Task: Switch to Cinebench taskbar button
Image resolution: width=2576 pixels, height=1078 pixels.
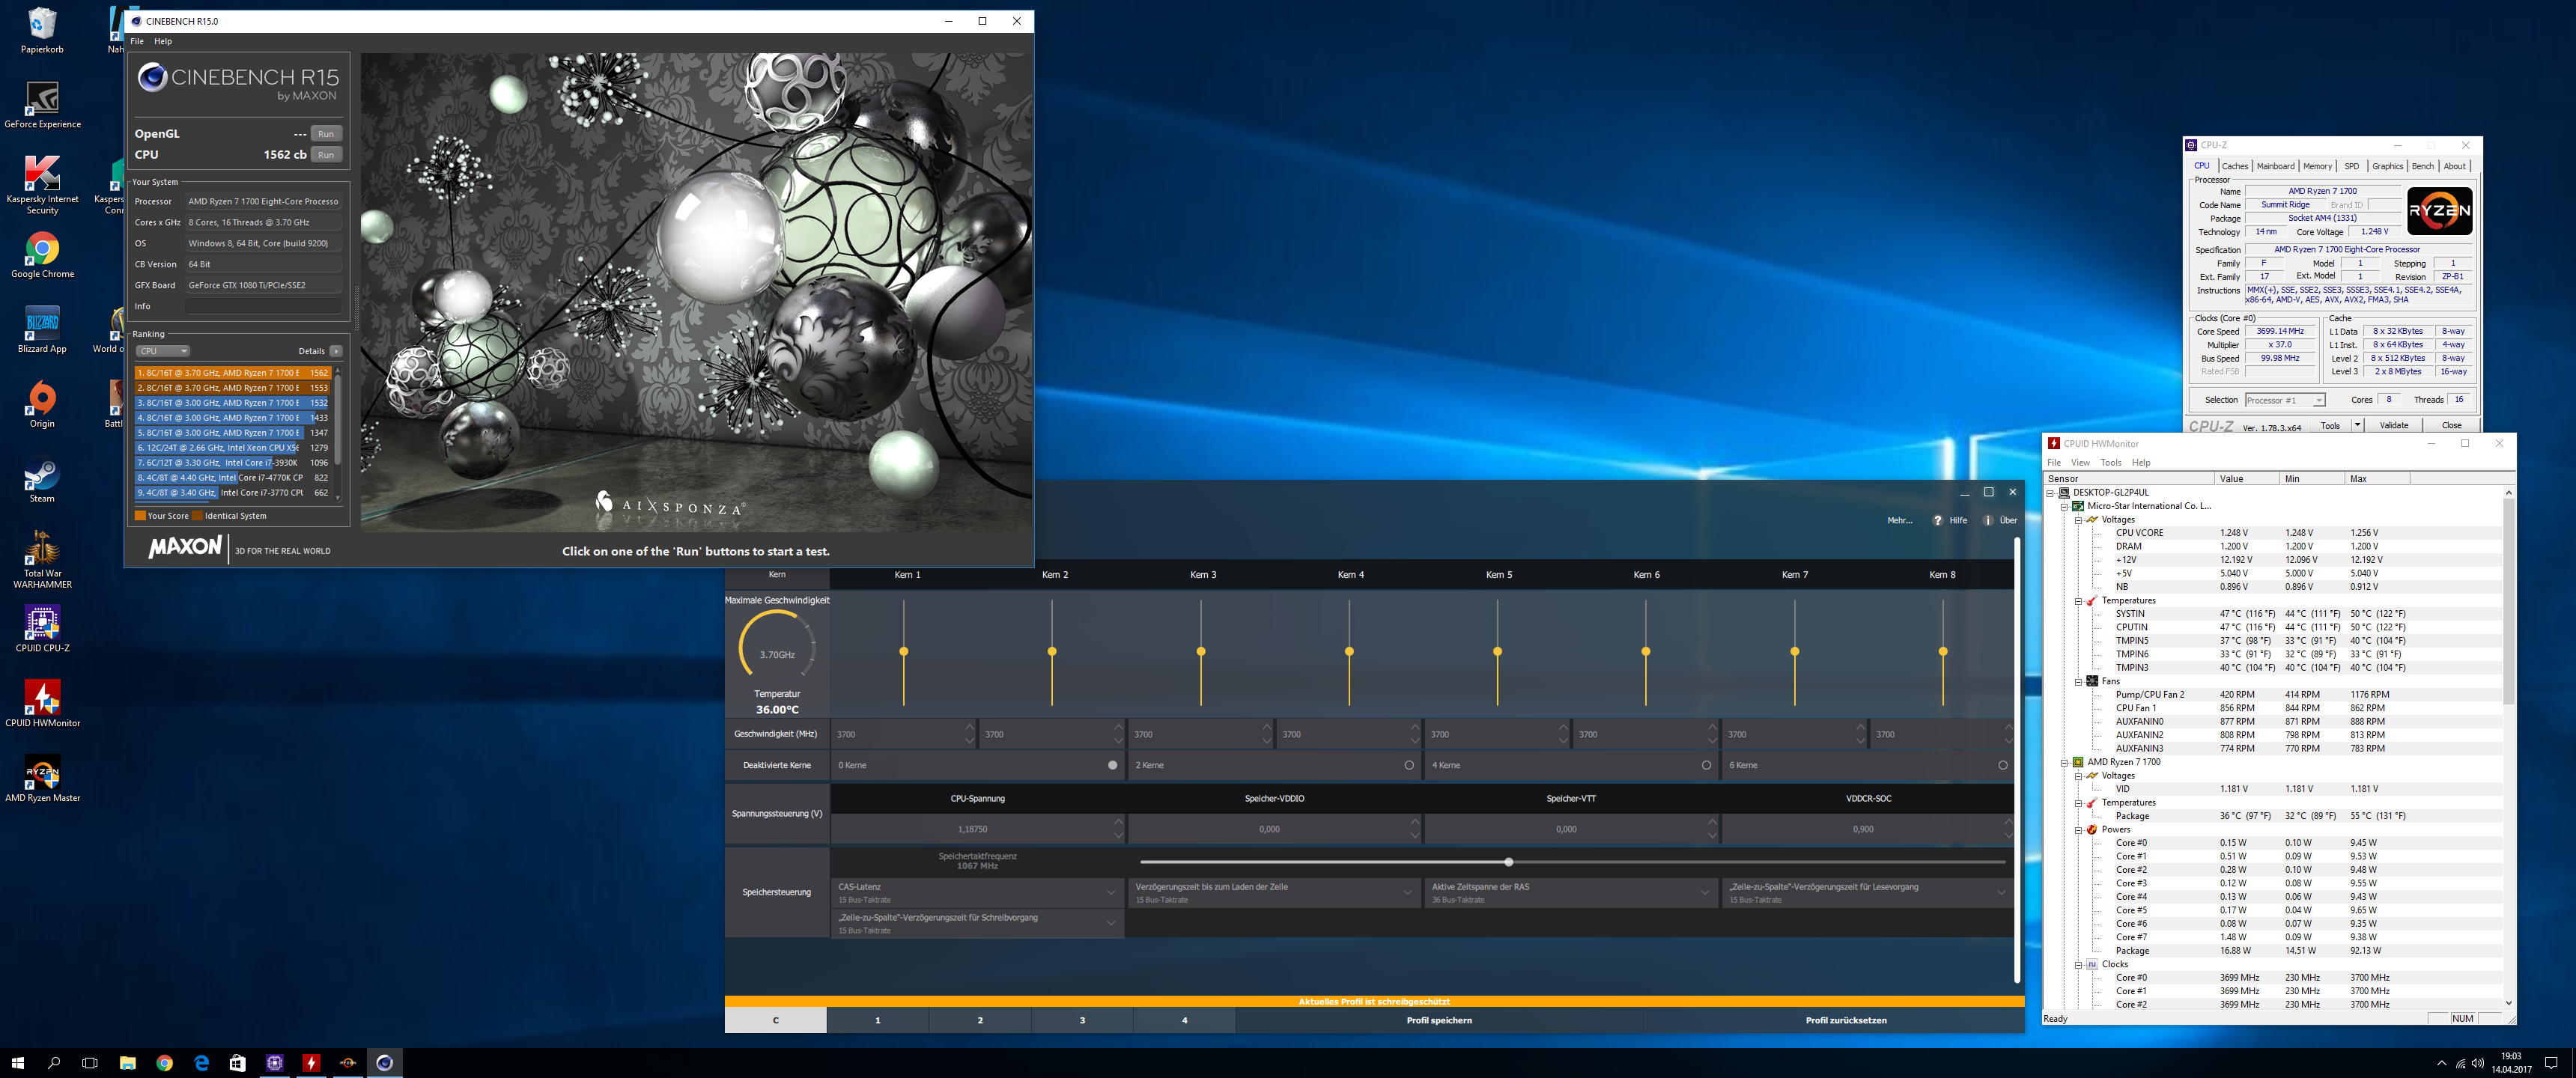Action: coord(385,1062)
